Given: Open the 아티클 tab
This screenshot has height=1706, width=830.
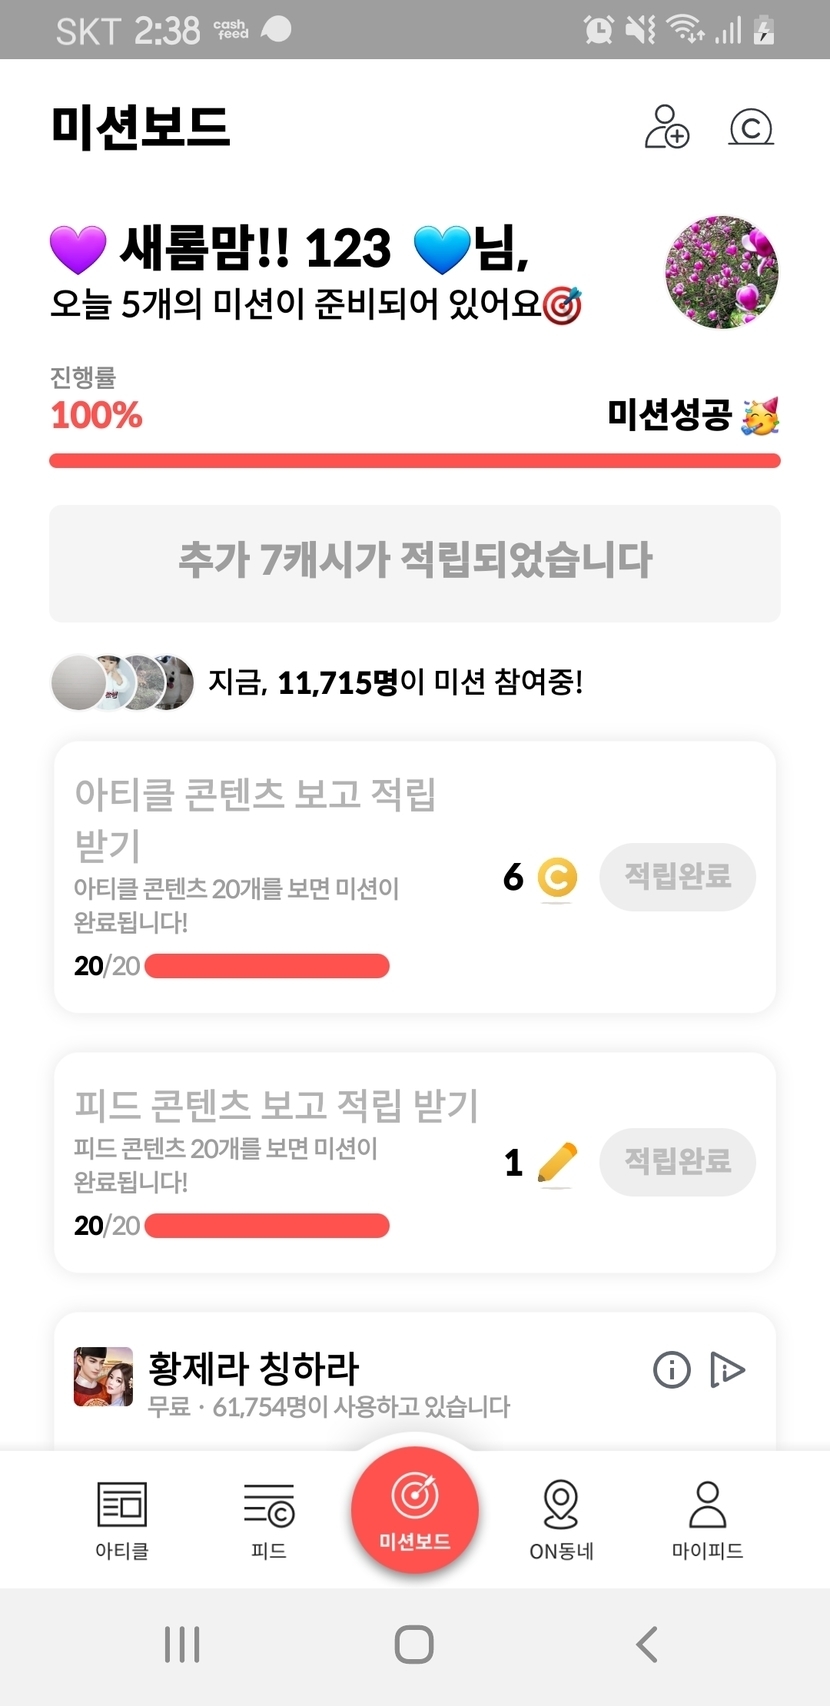Looking at the screenshot, I should pos(122,1519).
